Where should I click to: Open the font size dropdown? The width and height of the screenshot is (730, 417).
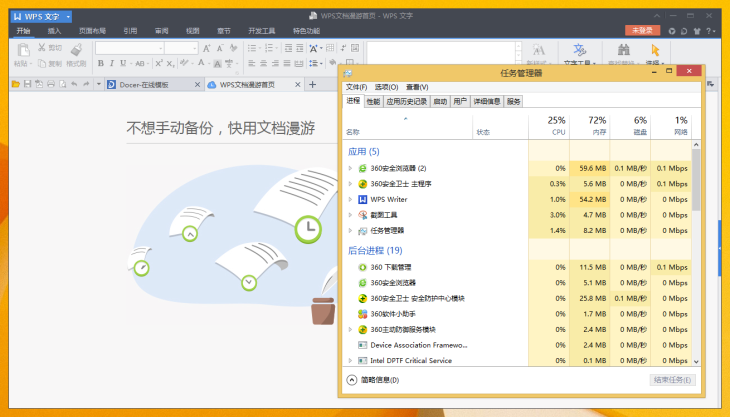[195, 48]
